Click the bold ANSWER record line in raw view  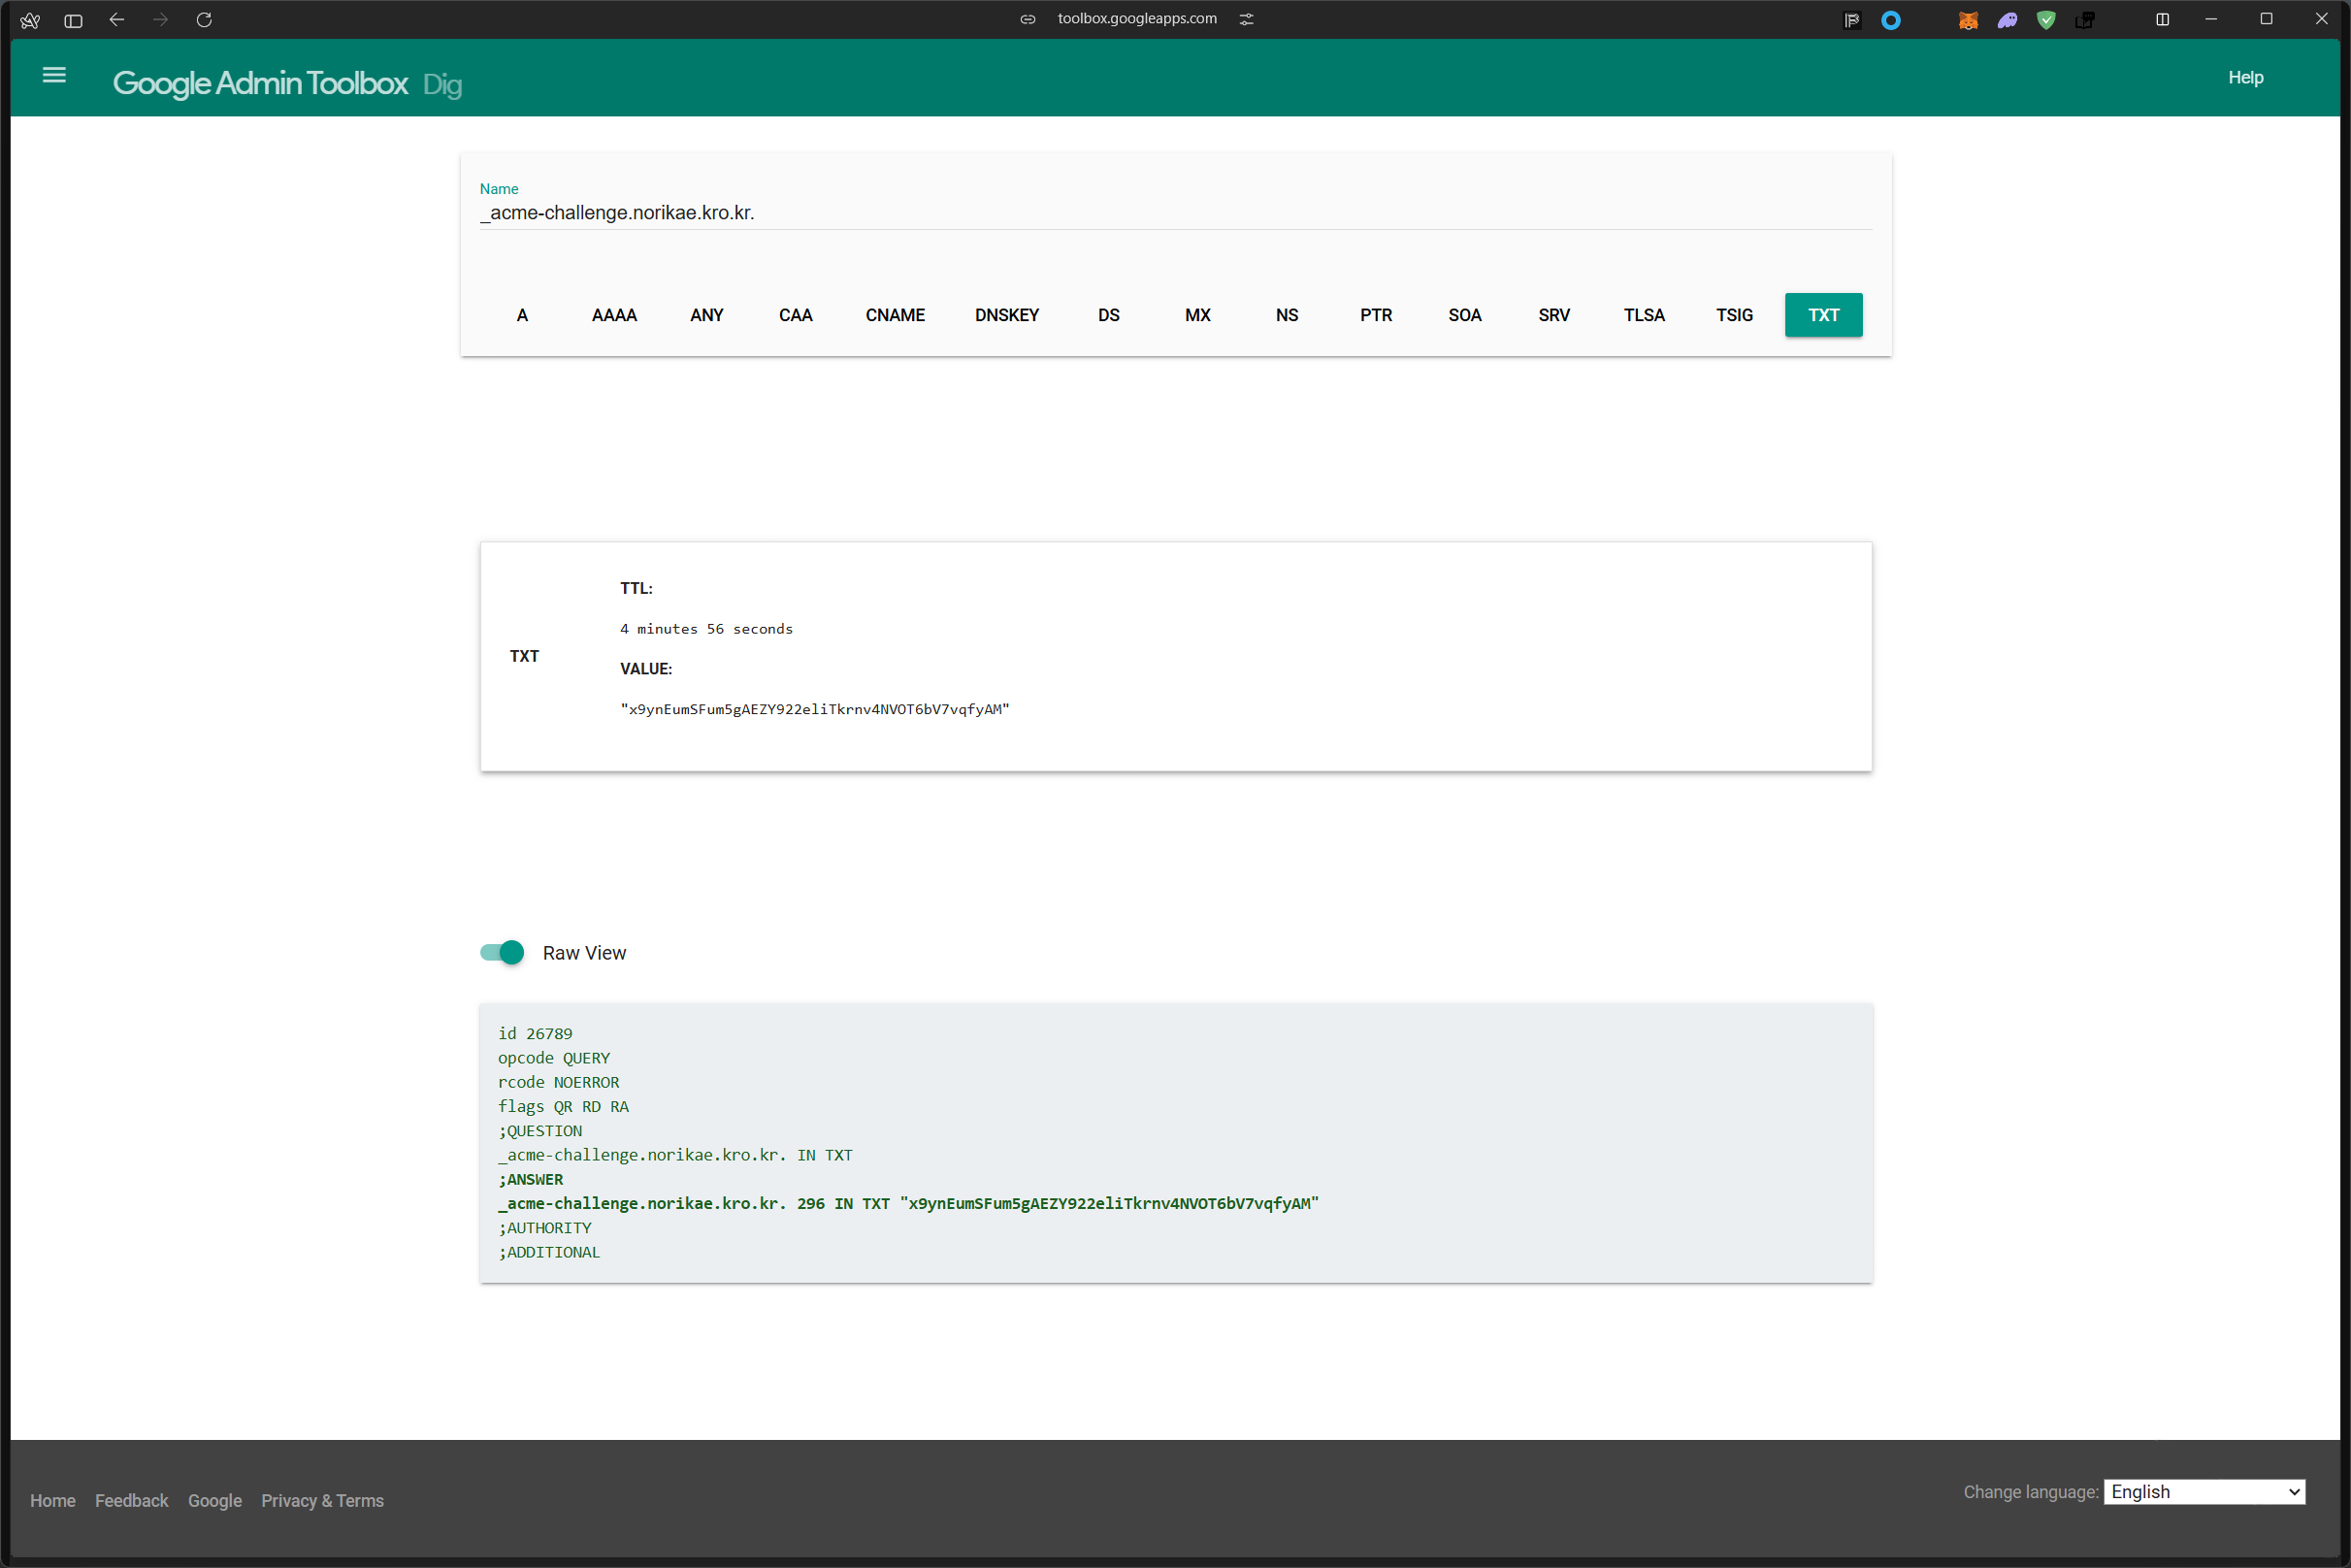click(x=908, y=1203)
